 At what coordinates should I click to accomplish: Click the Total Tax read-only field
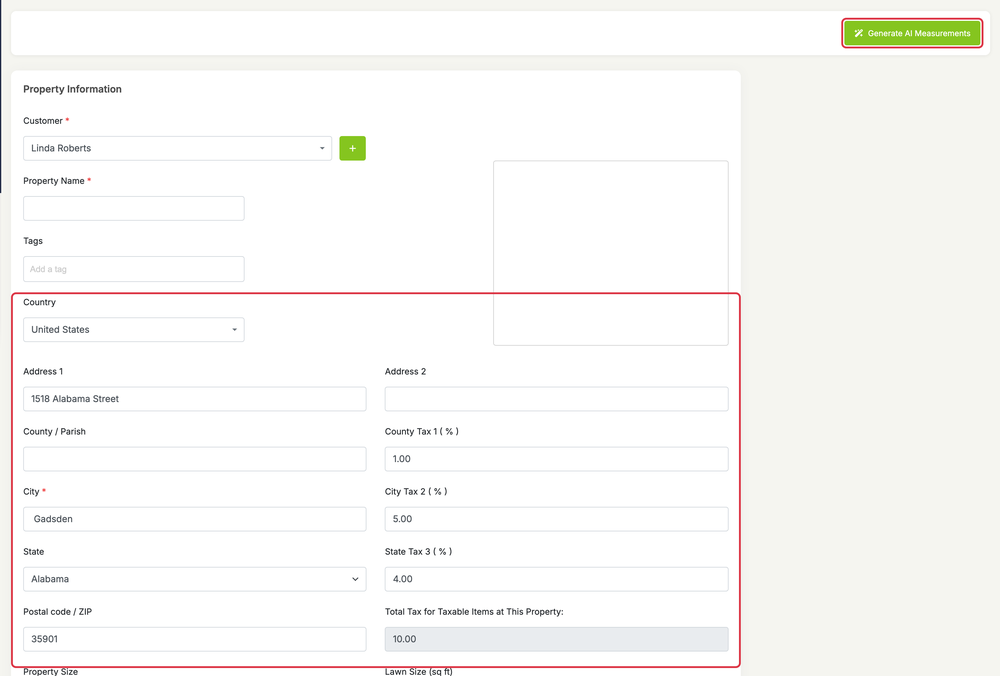(x=556, y=639)
